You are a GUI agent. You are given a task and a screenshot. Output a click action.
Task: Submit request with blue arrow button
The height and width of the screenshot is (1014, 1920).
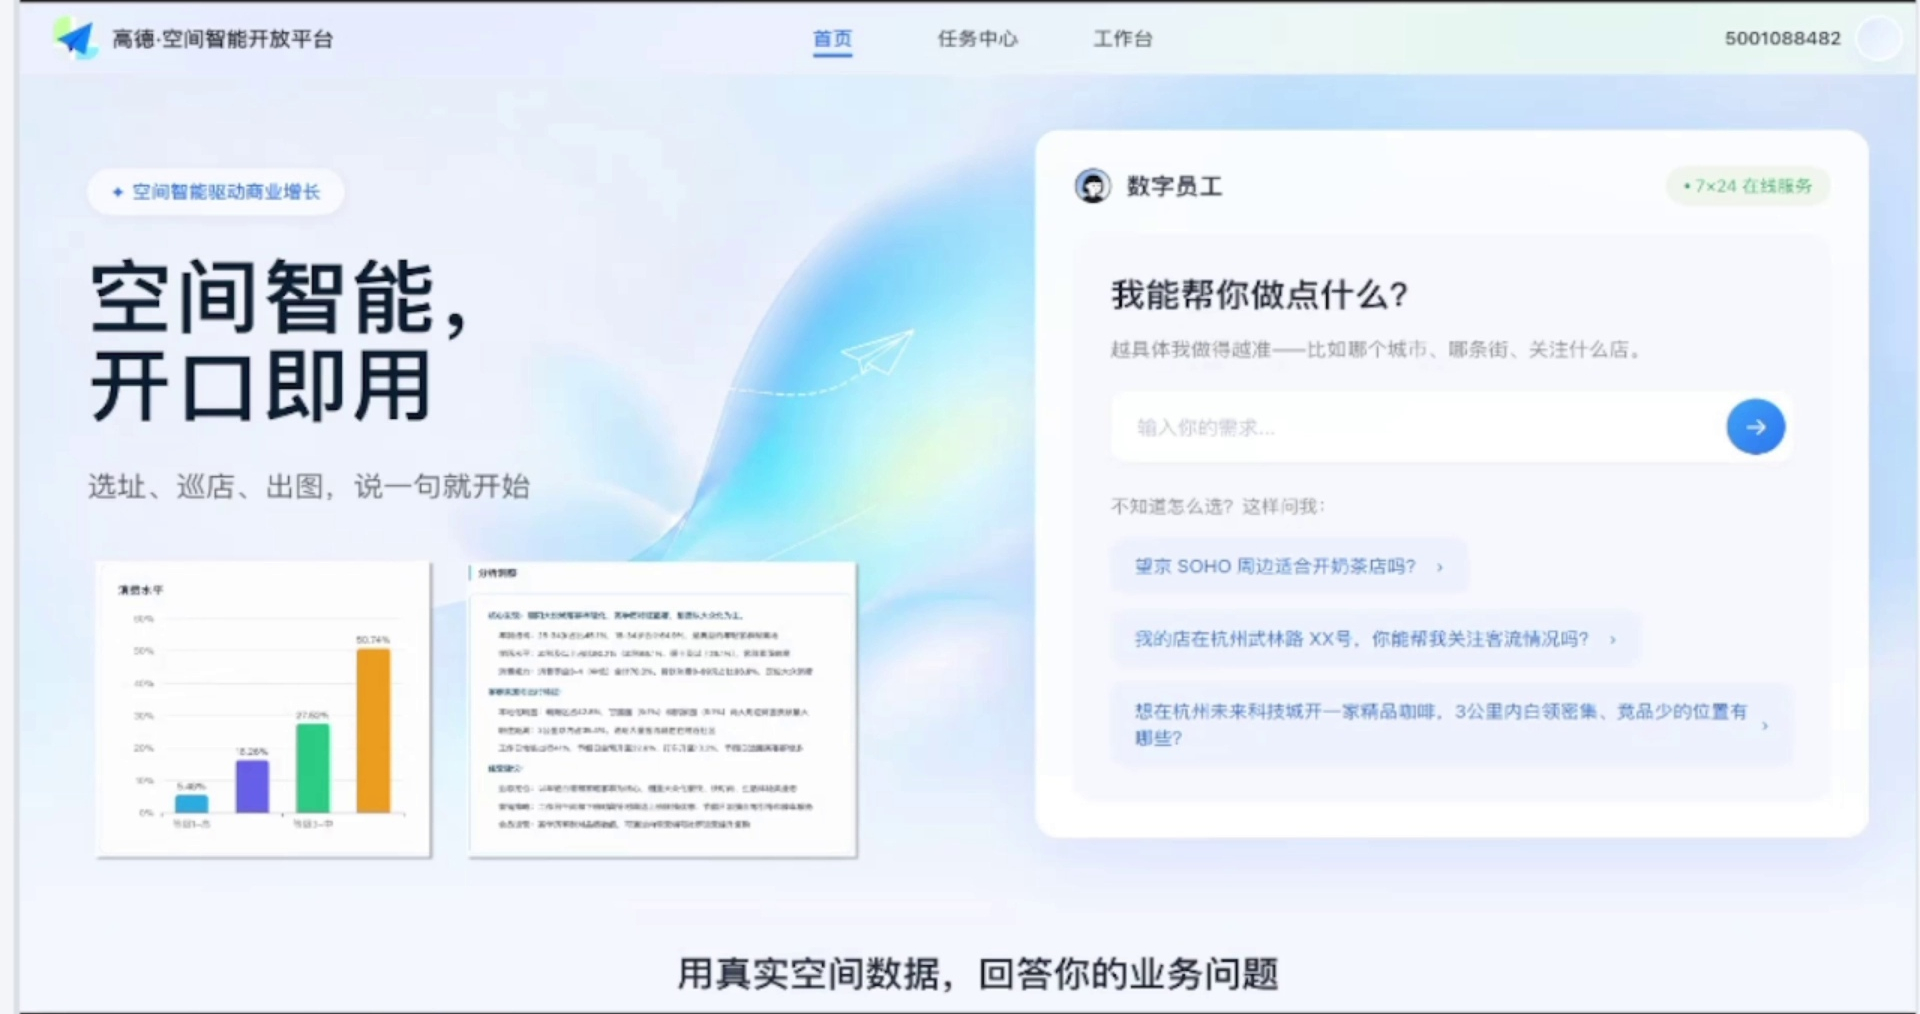(1755, 427)
